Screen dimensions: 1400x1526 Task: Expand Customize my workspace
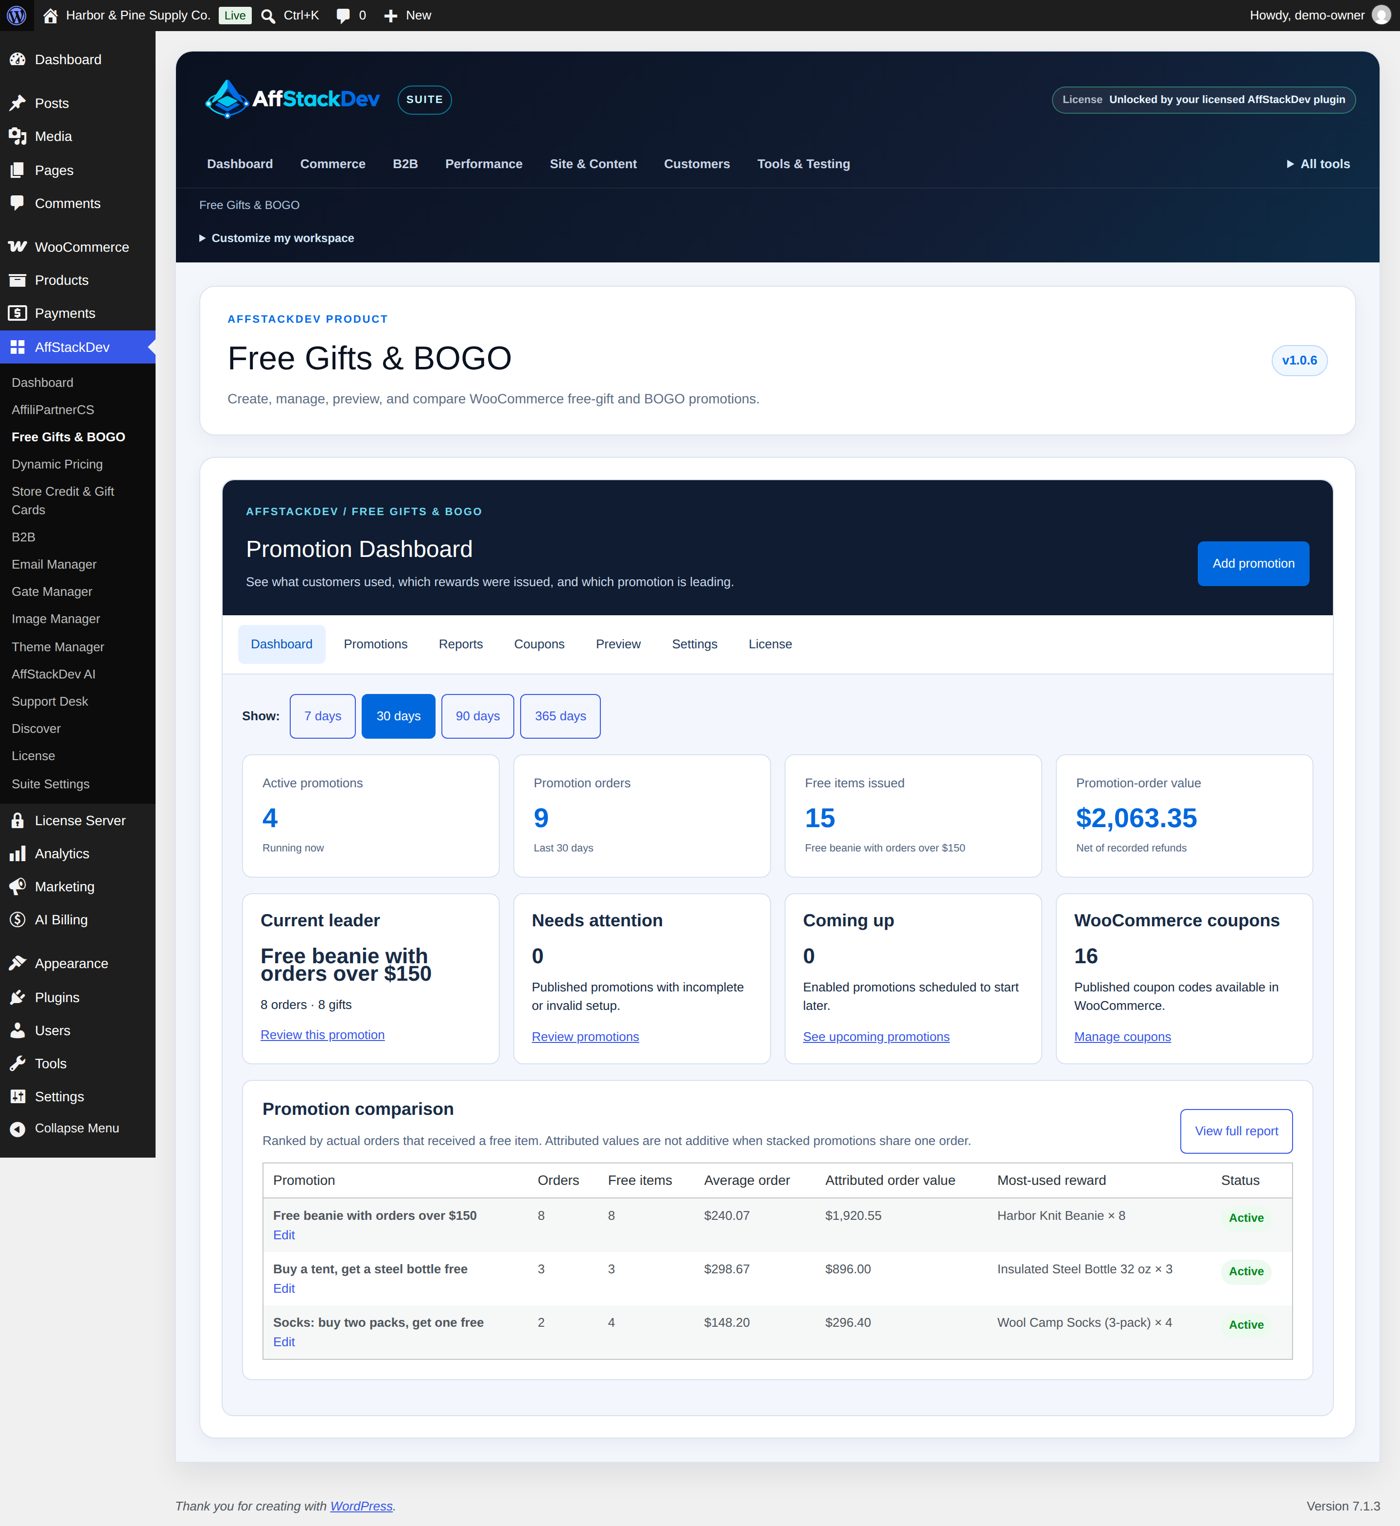point(276,238)
